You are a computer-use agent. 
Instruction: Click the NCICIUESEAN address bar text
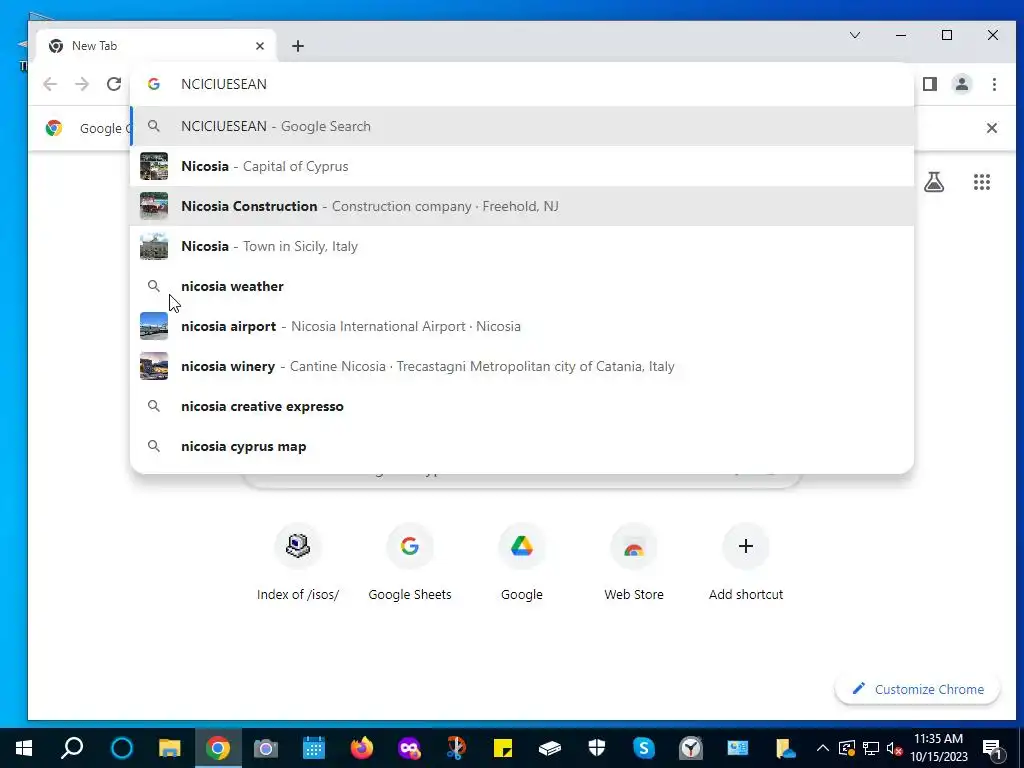pos(224,84)
